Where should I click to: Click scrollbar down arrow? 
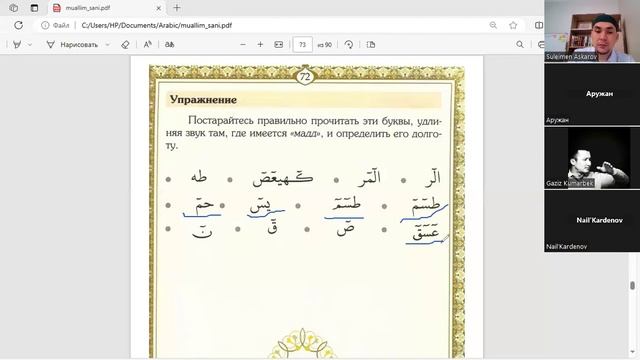pos(632,352)
